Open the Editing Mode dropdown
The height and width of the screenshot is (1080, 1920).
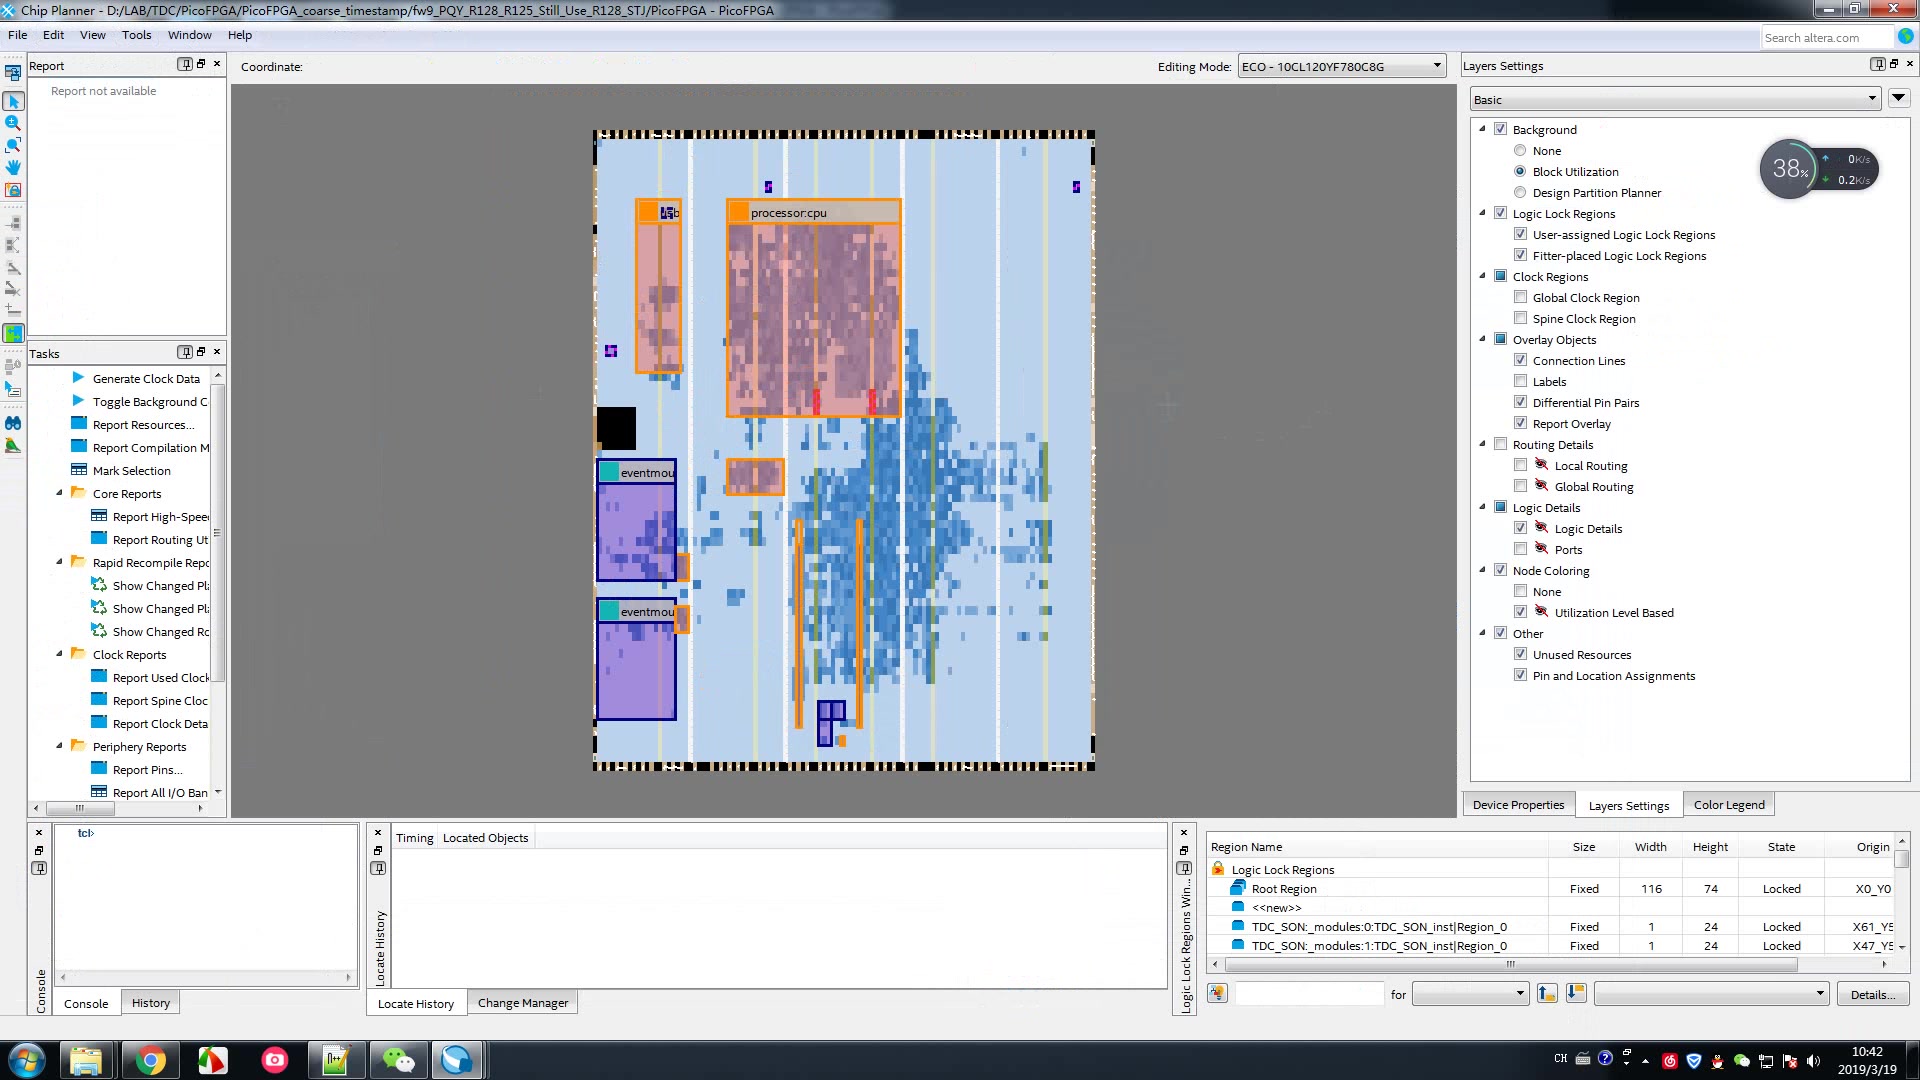tap(1437, 65)
